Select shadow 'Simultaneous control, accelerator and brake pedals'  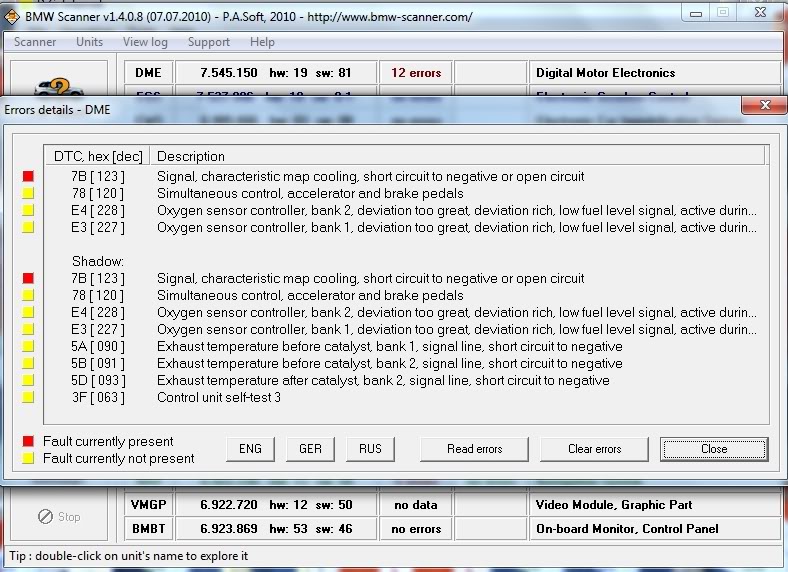[310, 296]
